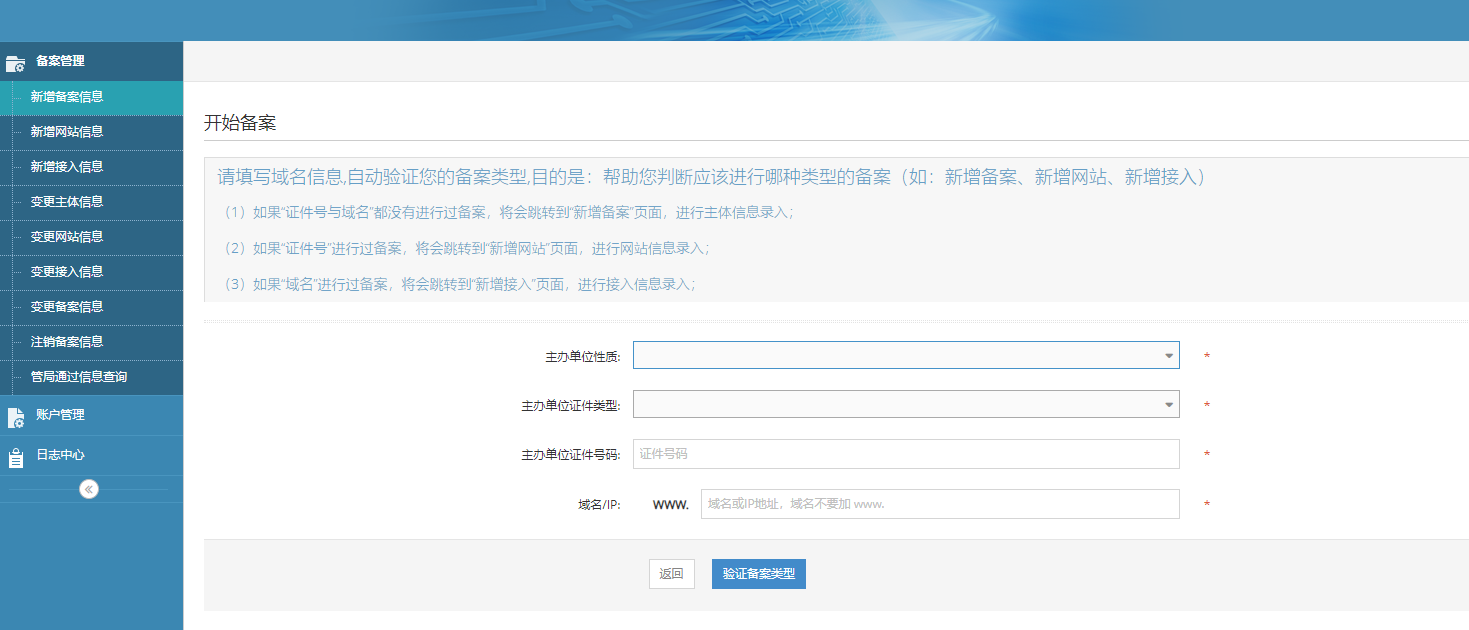The height and width of the screenshot is (630, 1469).
Task: Open 新增网站信息 menu item
Action: [x=91, y=132]
